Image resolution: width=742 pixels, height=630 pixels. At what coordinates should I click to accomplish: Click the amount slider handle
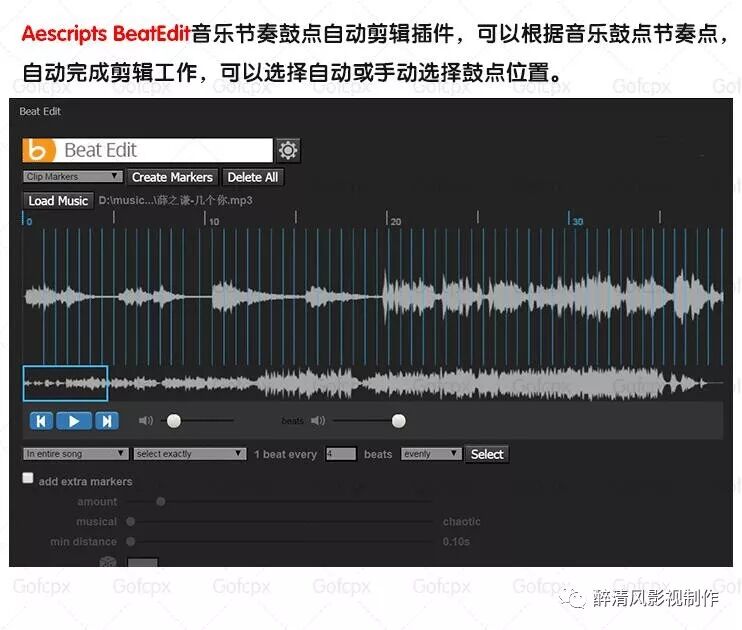(161, 501)
